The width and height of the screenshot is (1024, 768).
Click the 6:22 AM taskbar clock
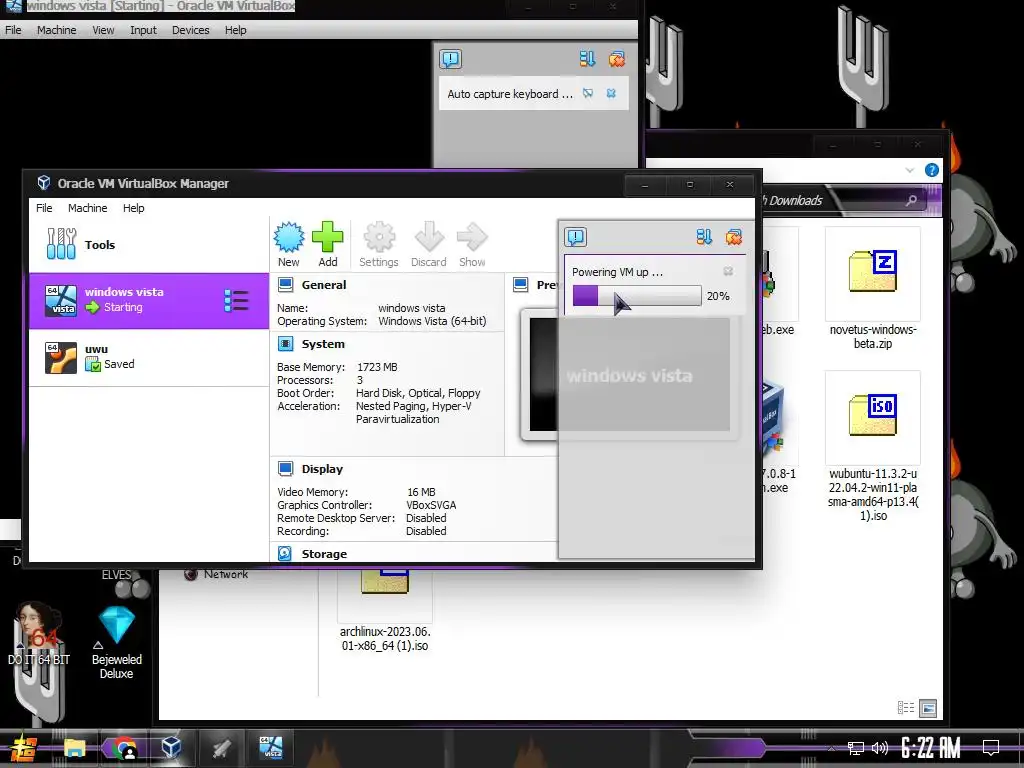pos(931,748)
